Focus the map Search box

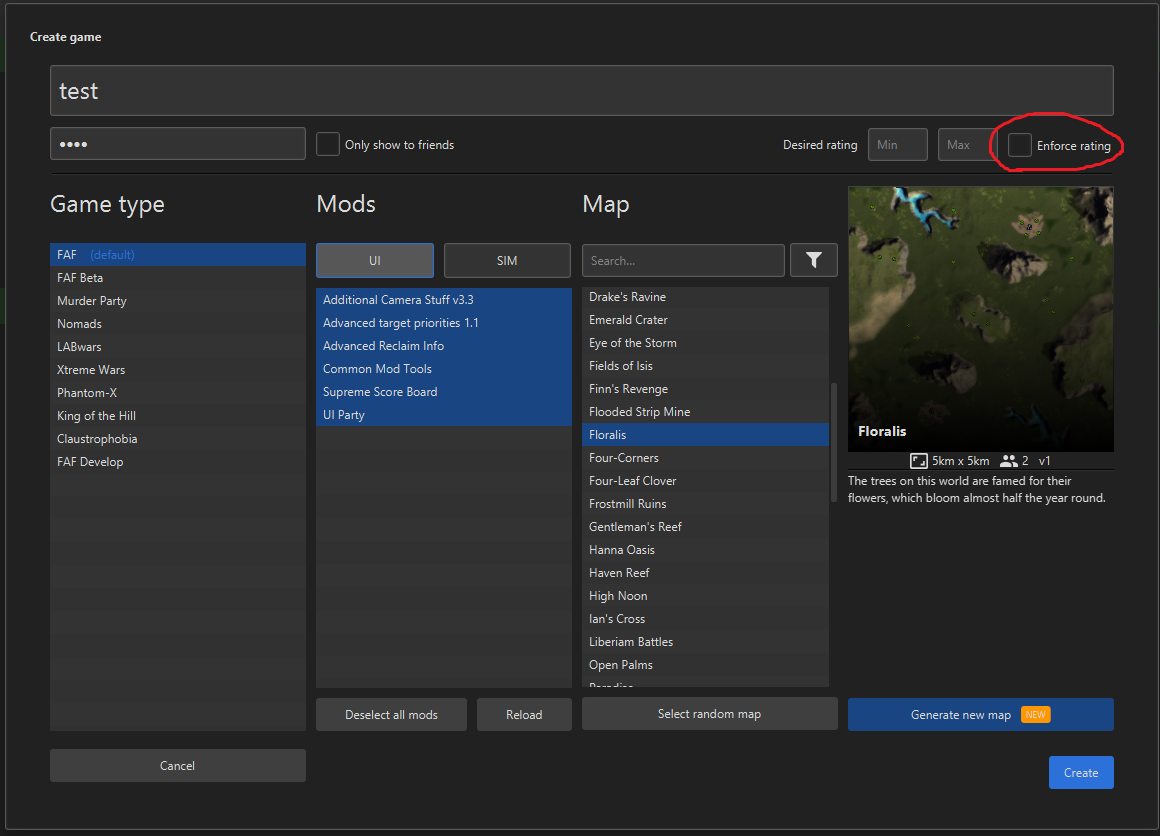683,260
